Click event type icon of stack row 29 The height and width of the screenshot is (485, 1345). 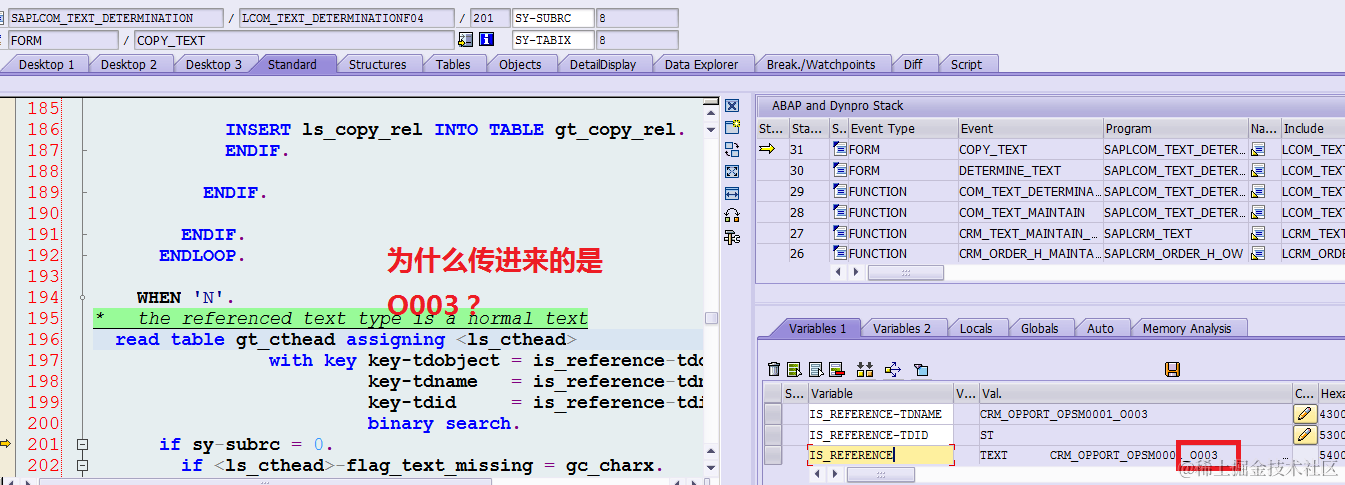tap(839, 191)
